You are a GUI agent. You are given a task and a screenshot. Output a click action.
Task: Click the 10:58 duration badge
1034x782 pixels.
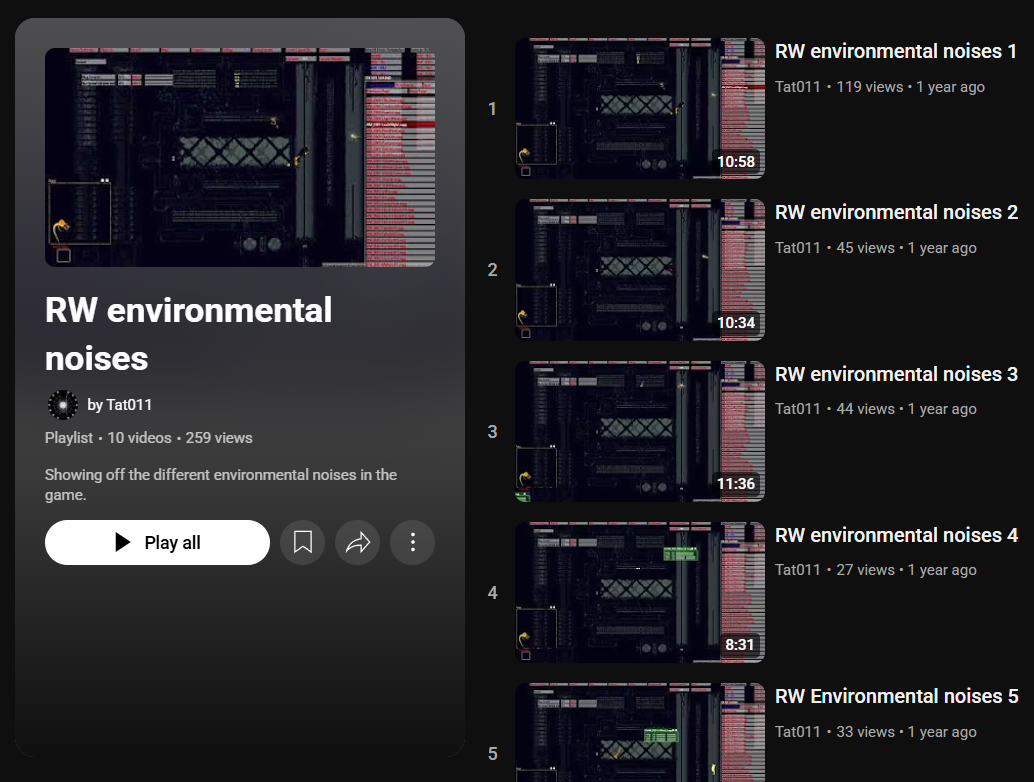[736, 162]
